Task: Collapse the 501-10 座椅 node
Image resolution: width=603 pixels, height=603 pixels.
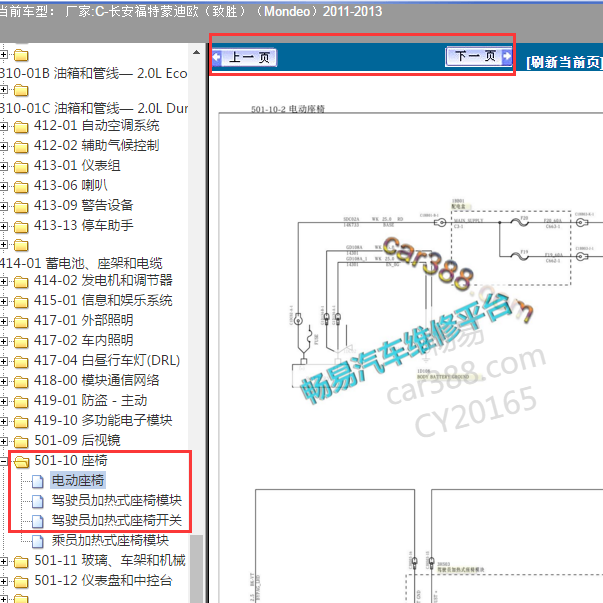Action: pos(3,461)
